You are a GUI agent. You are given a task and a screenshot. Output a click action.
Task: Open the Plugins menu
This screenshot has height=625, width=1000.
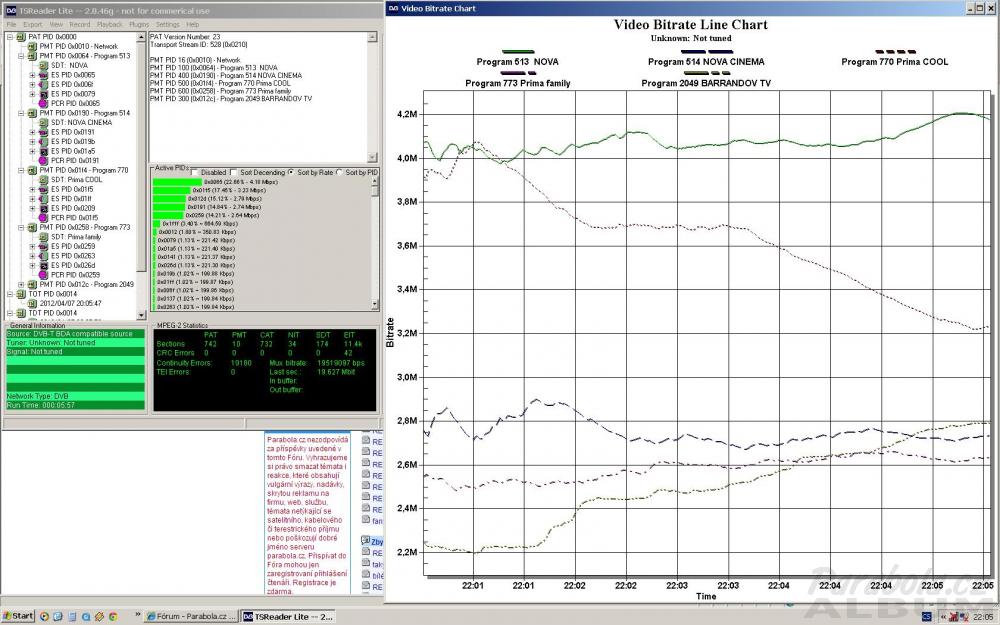click(138, 23)
